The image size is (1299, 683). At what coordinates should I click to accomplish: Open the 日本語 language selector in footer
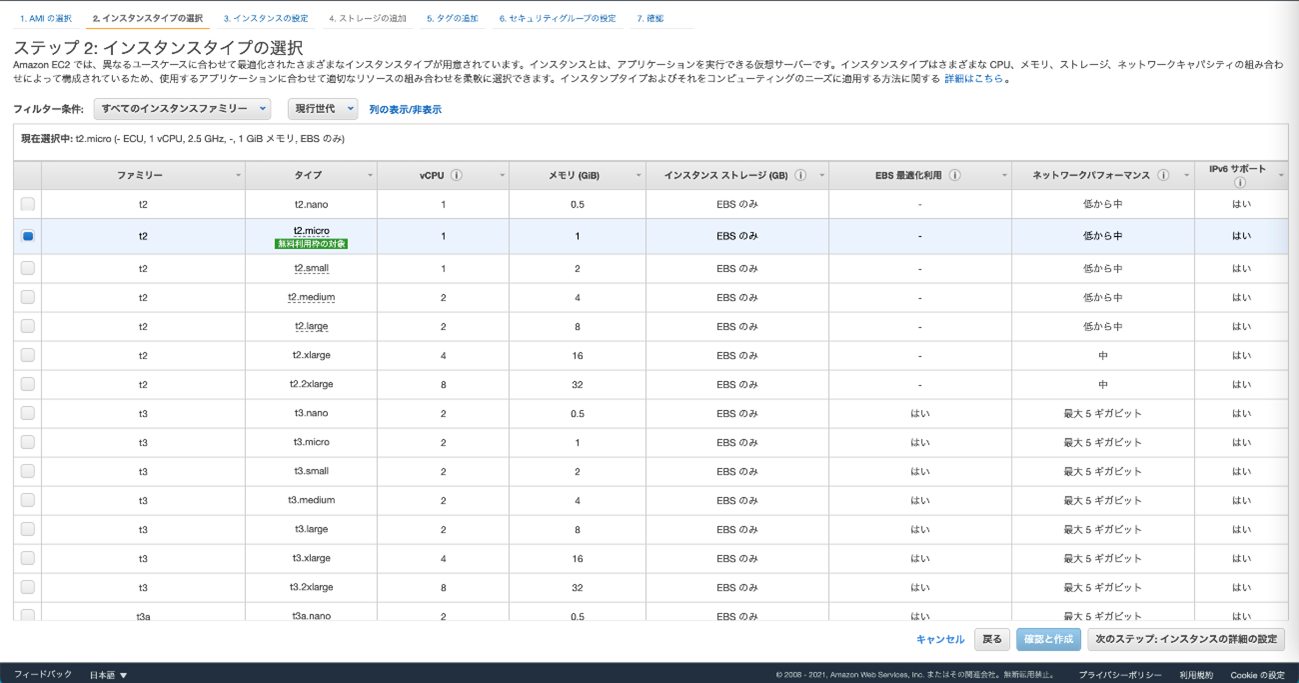pyautogui.click(x=108, y=675)
